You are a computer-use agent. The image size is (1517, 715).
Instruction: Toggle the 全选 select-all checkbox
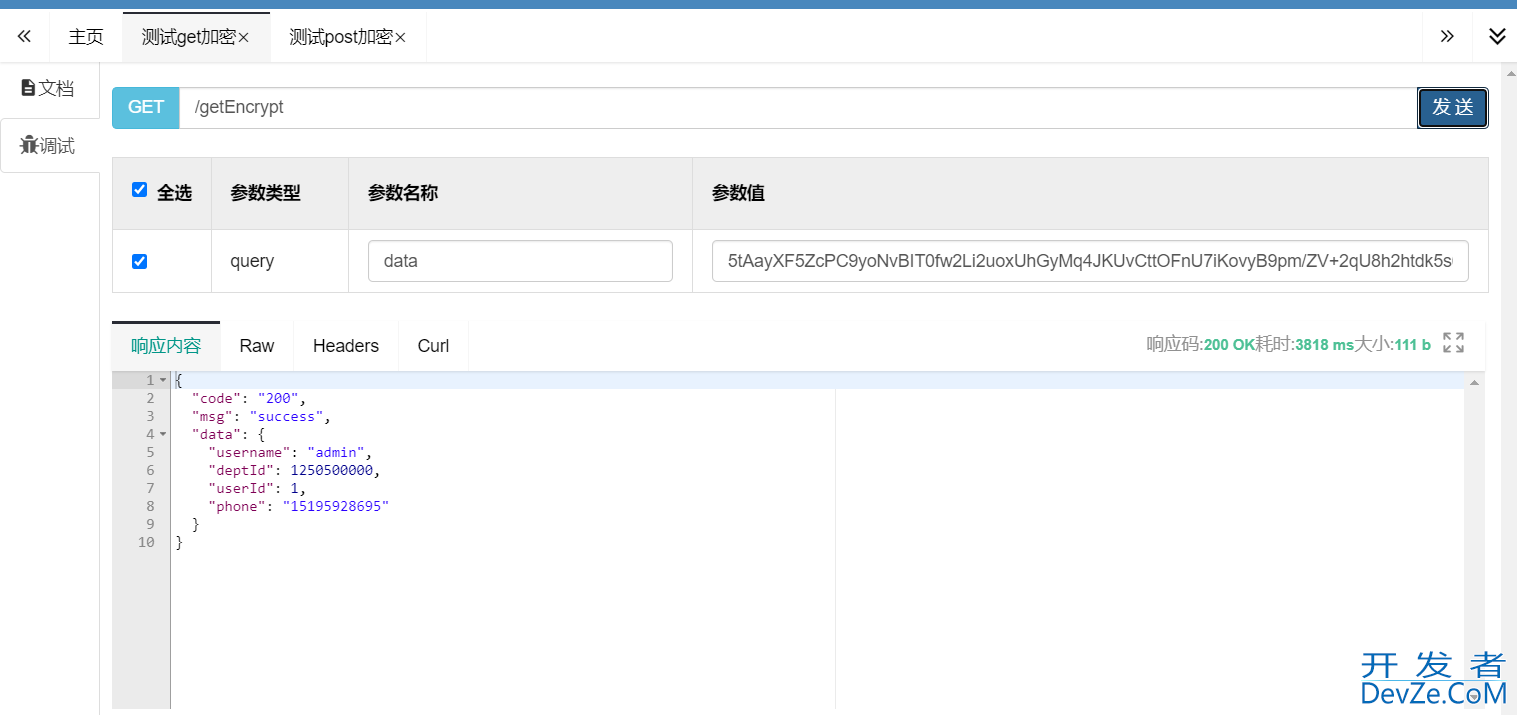tap(140, 190)
